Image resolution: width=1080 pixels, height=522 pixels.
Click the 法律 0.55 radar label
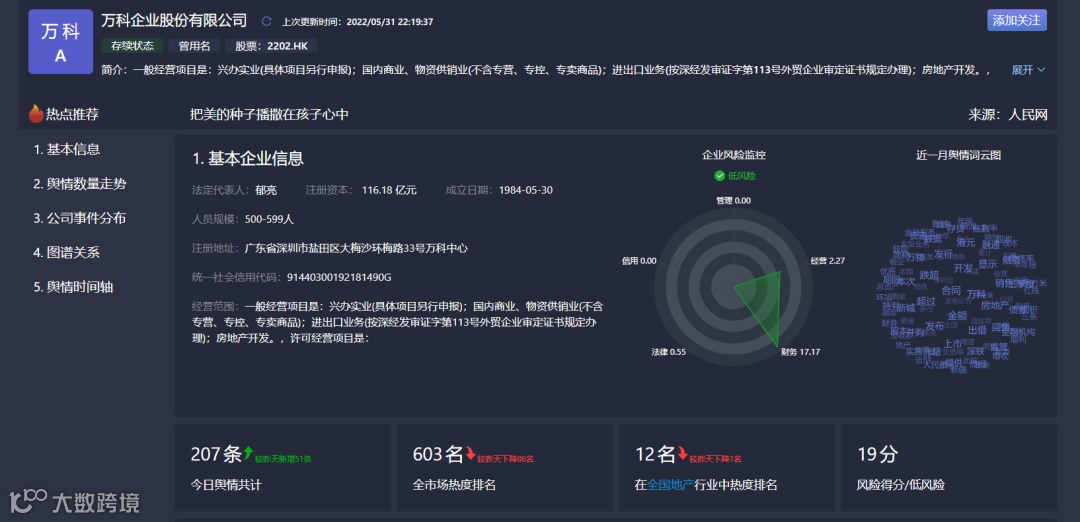(668, 352)
